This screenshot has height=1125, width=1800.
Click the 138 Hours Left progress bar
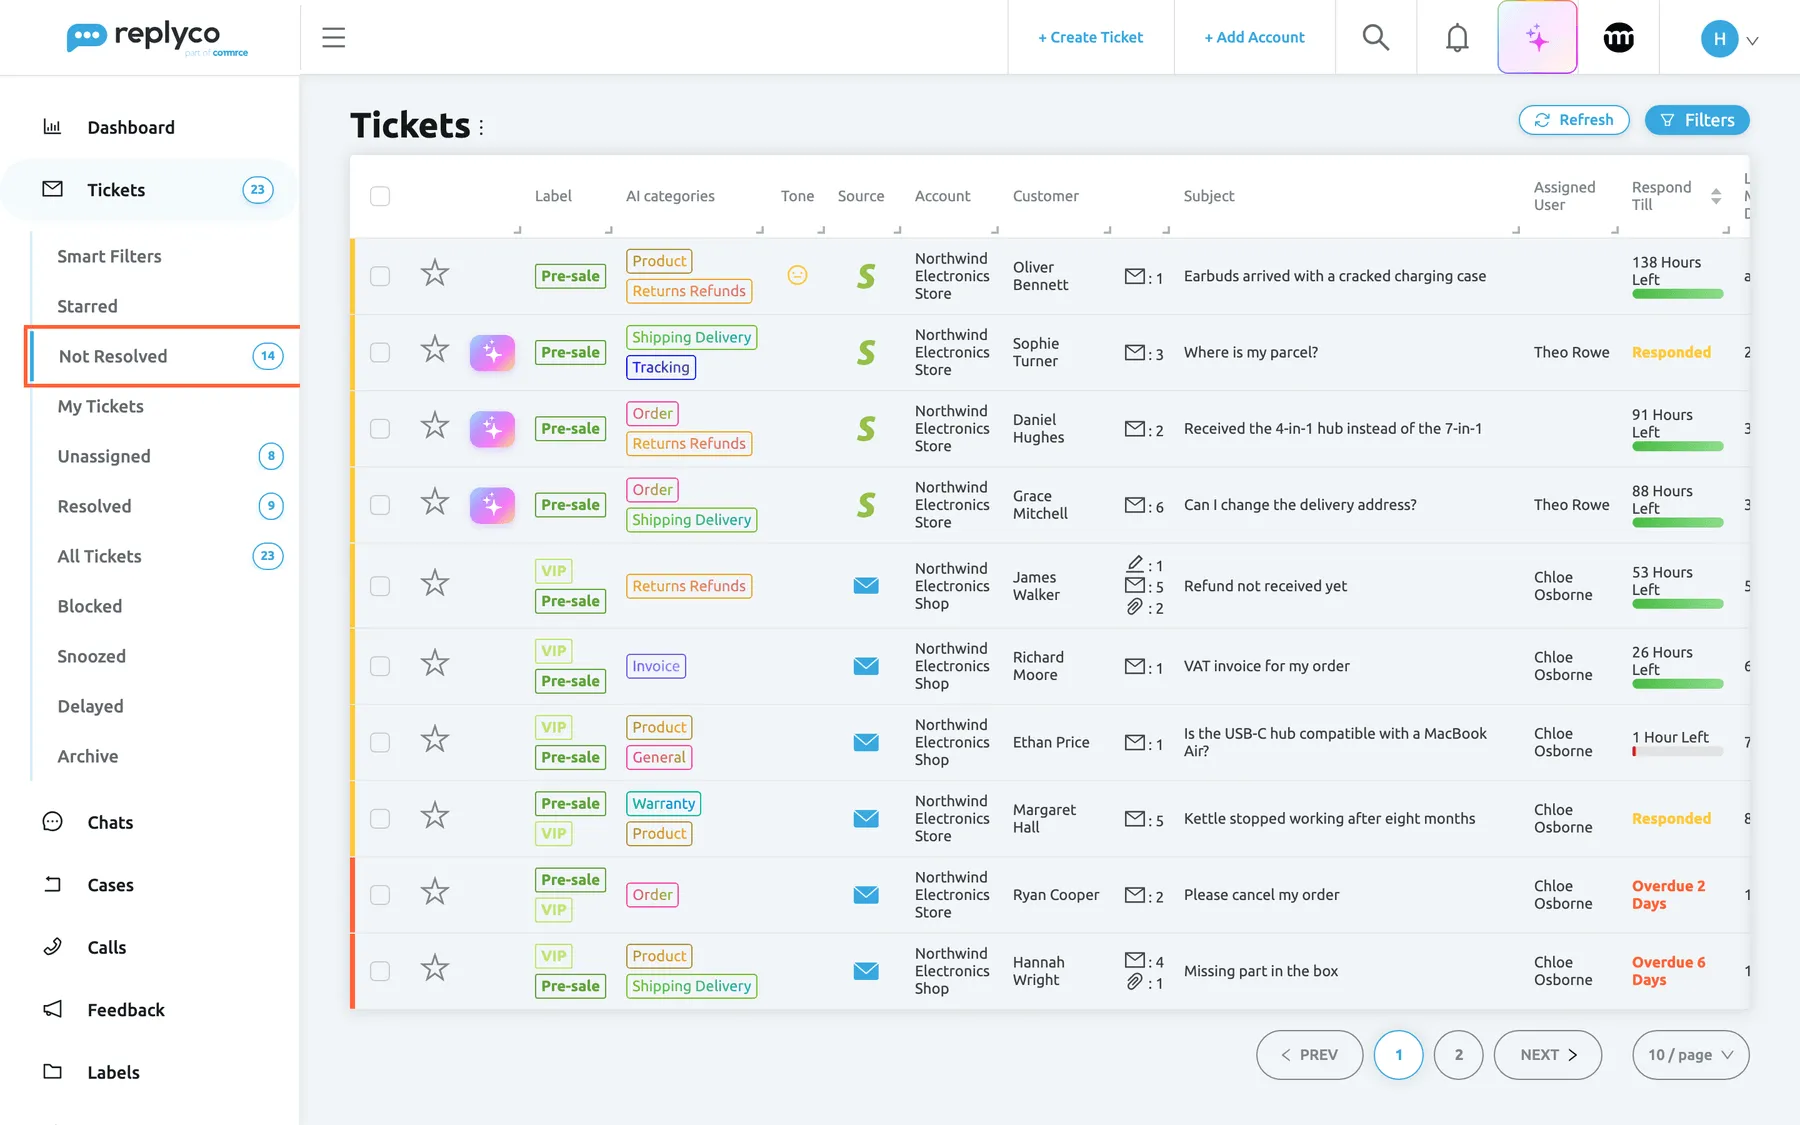pyautogui.click(x=1677, y=294)
